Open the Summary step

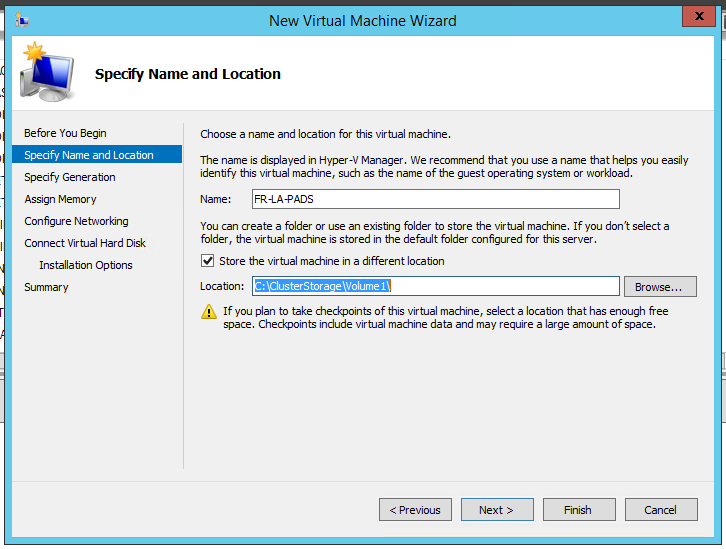coord(46,287)
